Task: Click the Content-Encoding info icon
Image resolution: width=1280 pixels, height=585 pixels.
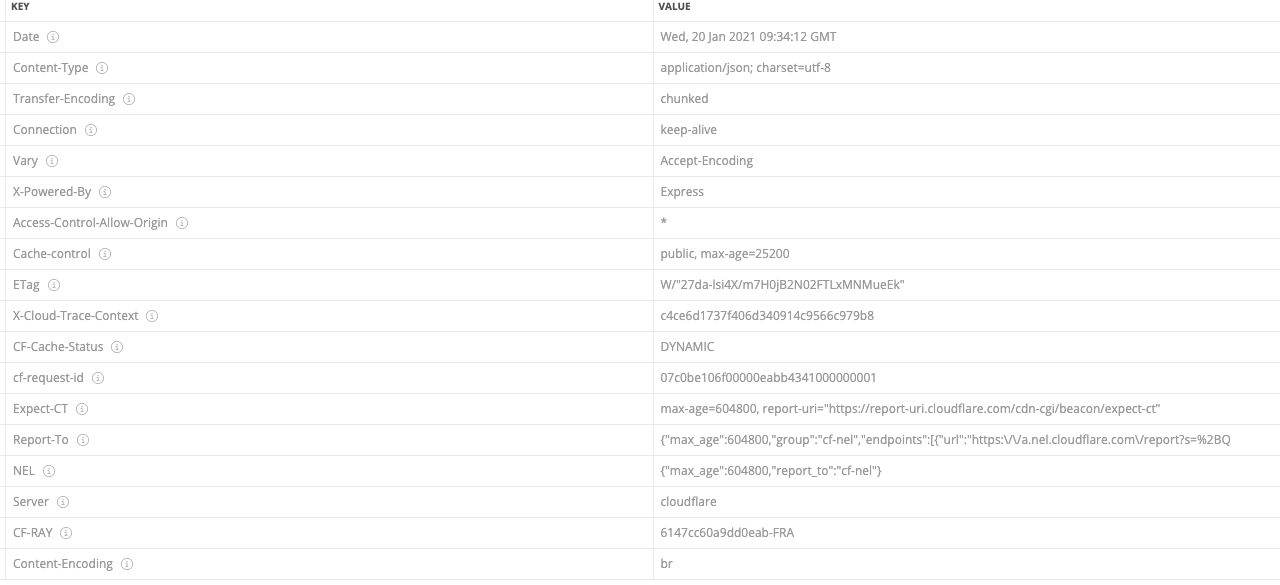Action: click(x=127, y=564)
